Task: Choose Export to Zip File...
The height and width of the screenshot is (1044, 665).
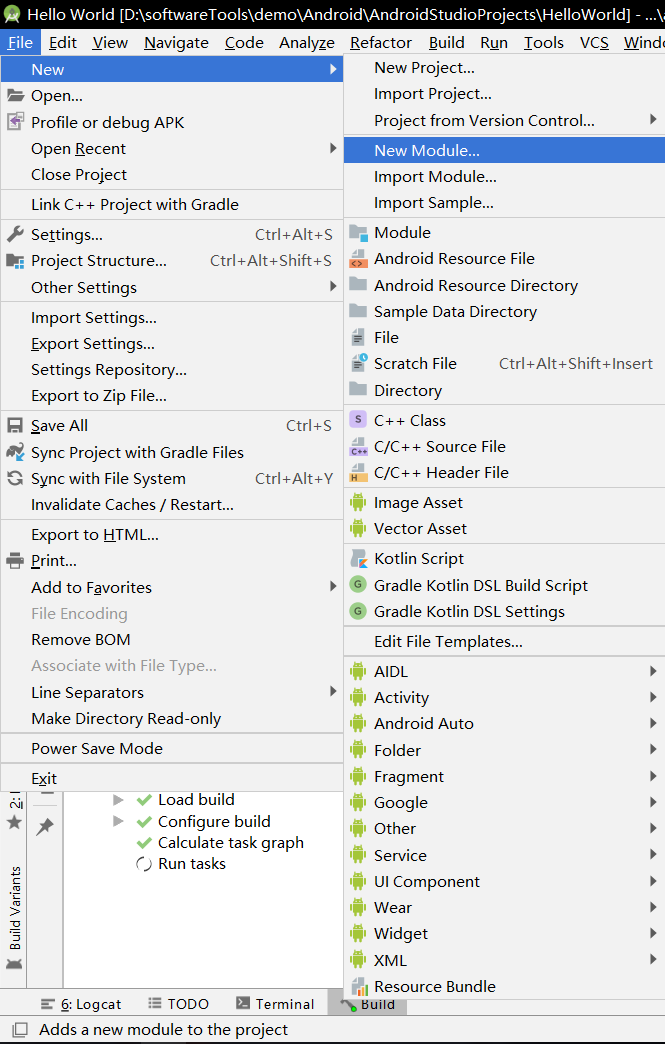Action: pyautogui.click(x=172, y=395)
